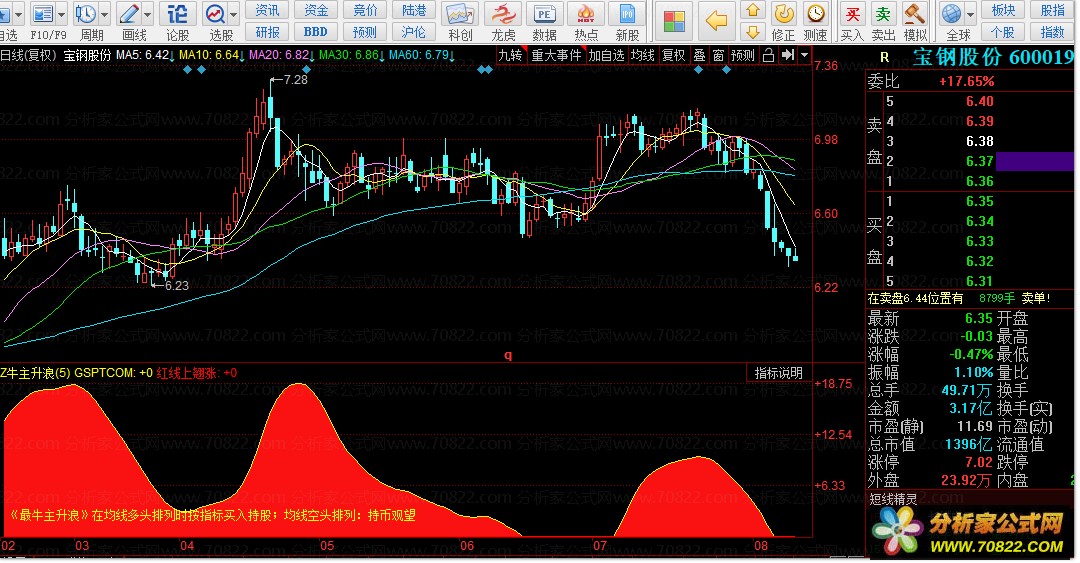Open the chart toolbar's last dropdown arrow

pyautogui.click(x=804, y=55)
